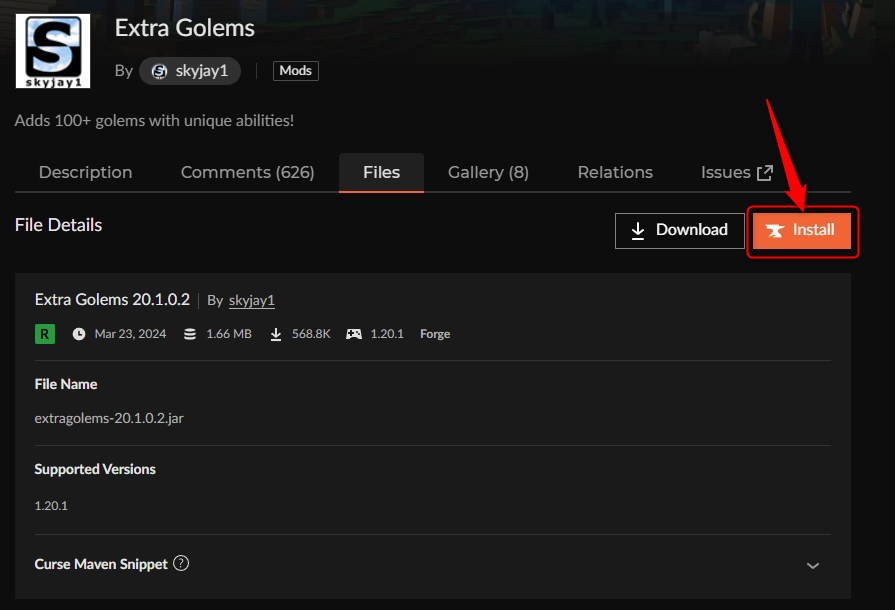Click the game version 1.20.1 in the metadata row
This screenshot has height=610, width=895.
pos(387,334)
